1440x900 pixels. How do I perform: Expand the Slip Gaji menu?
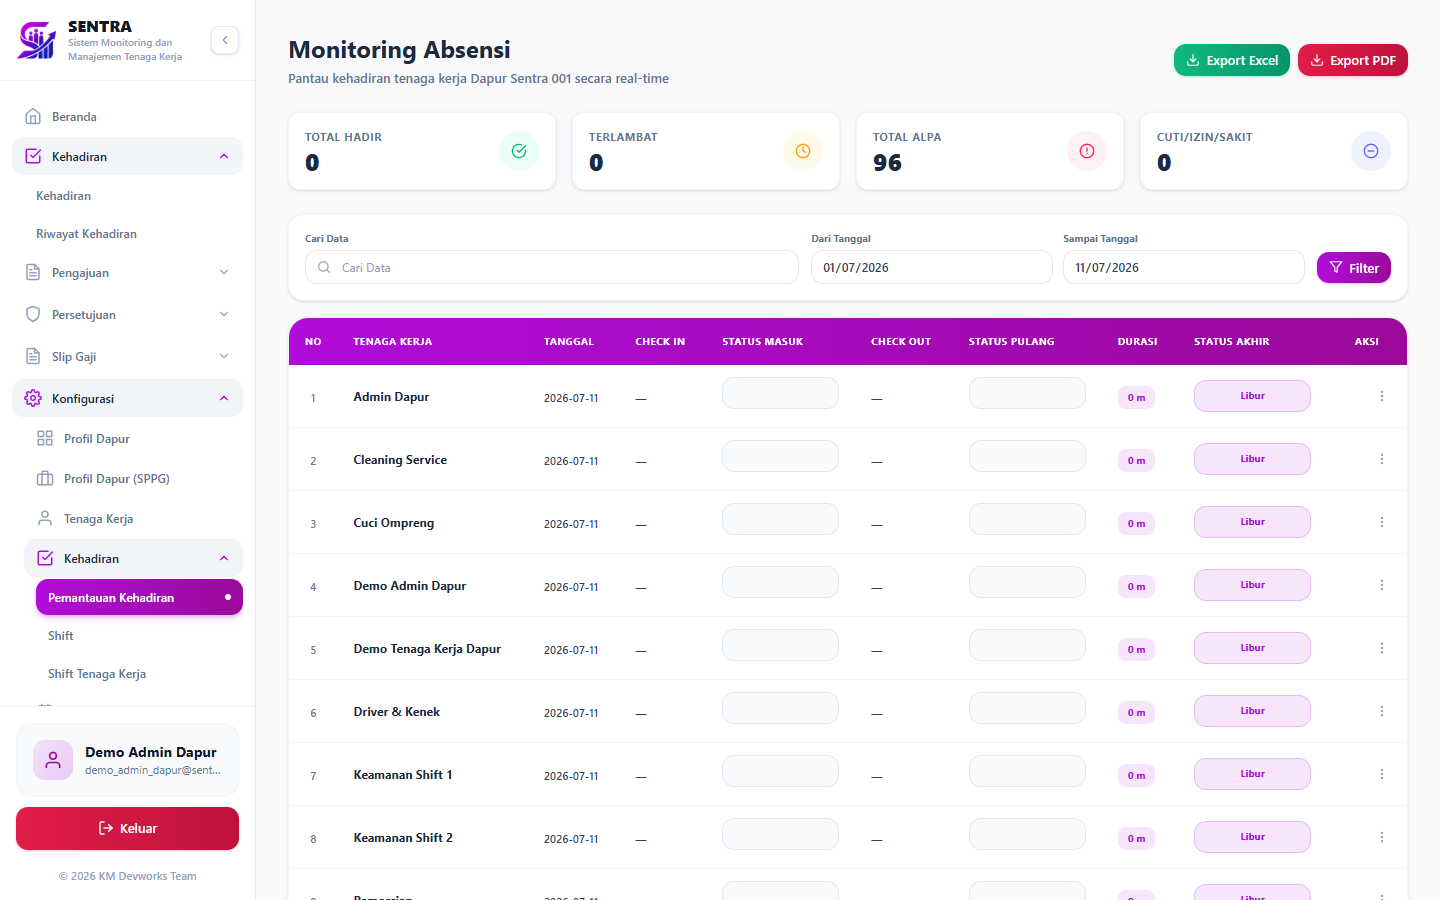[x=127, y=357]
